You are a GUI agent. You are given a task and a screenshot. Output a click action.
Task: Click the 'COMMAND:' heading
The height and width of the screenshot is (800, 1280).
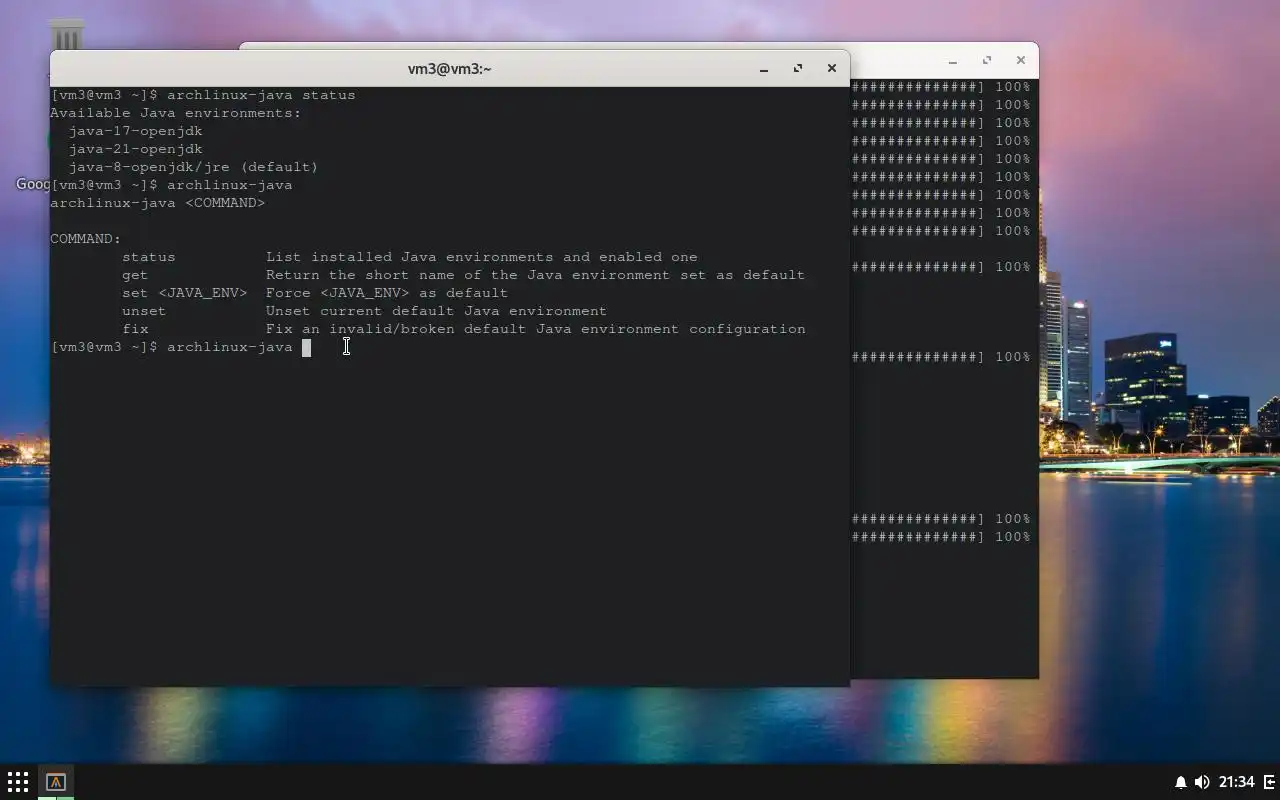click(x=85, y=239)
